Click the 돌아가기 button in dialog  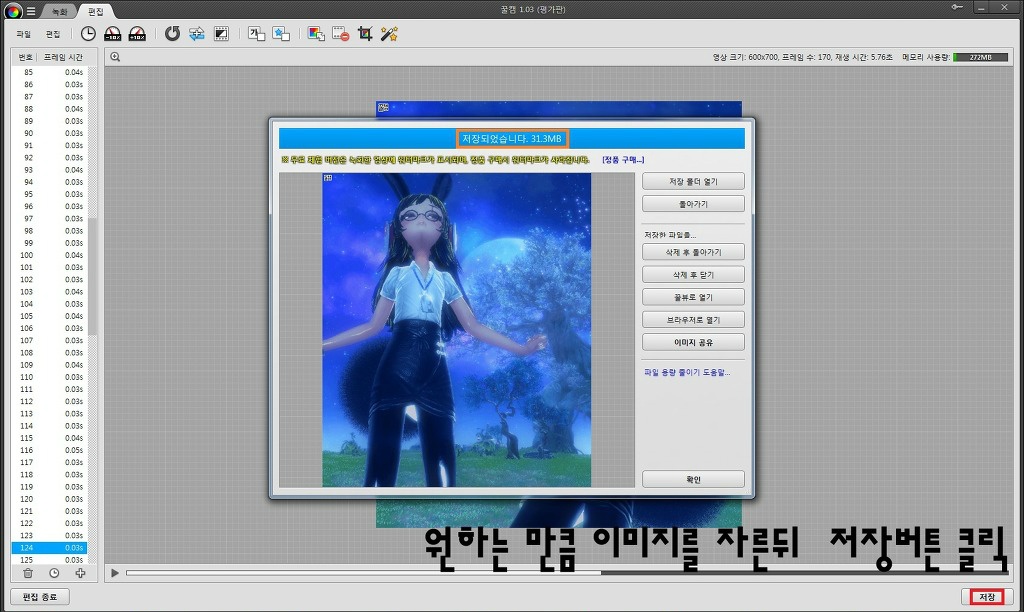point(693,204)
